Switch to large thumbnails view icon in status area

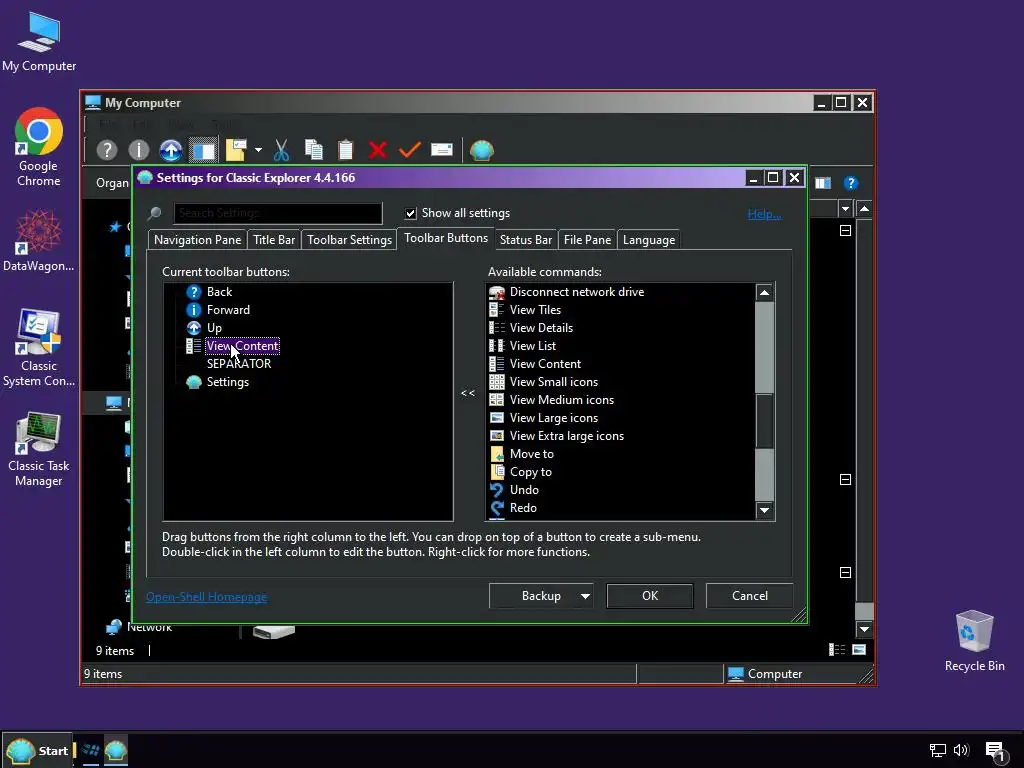coord(859,649)
